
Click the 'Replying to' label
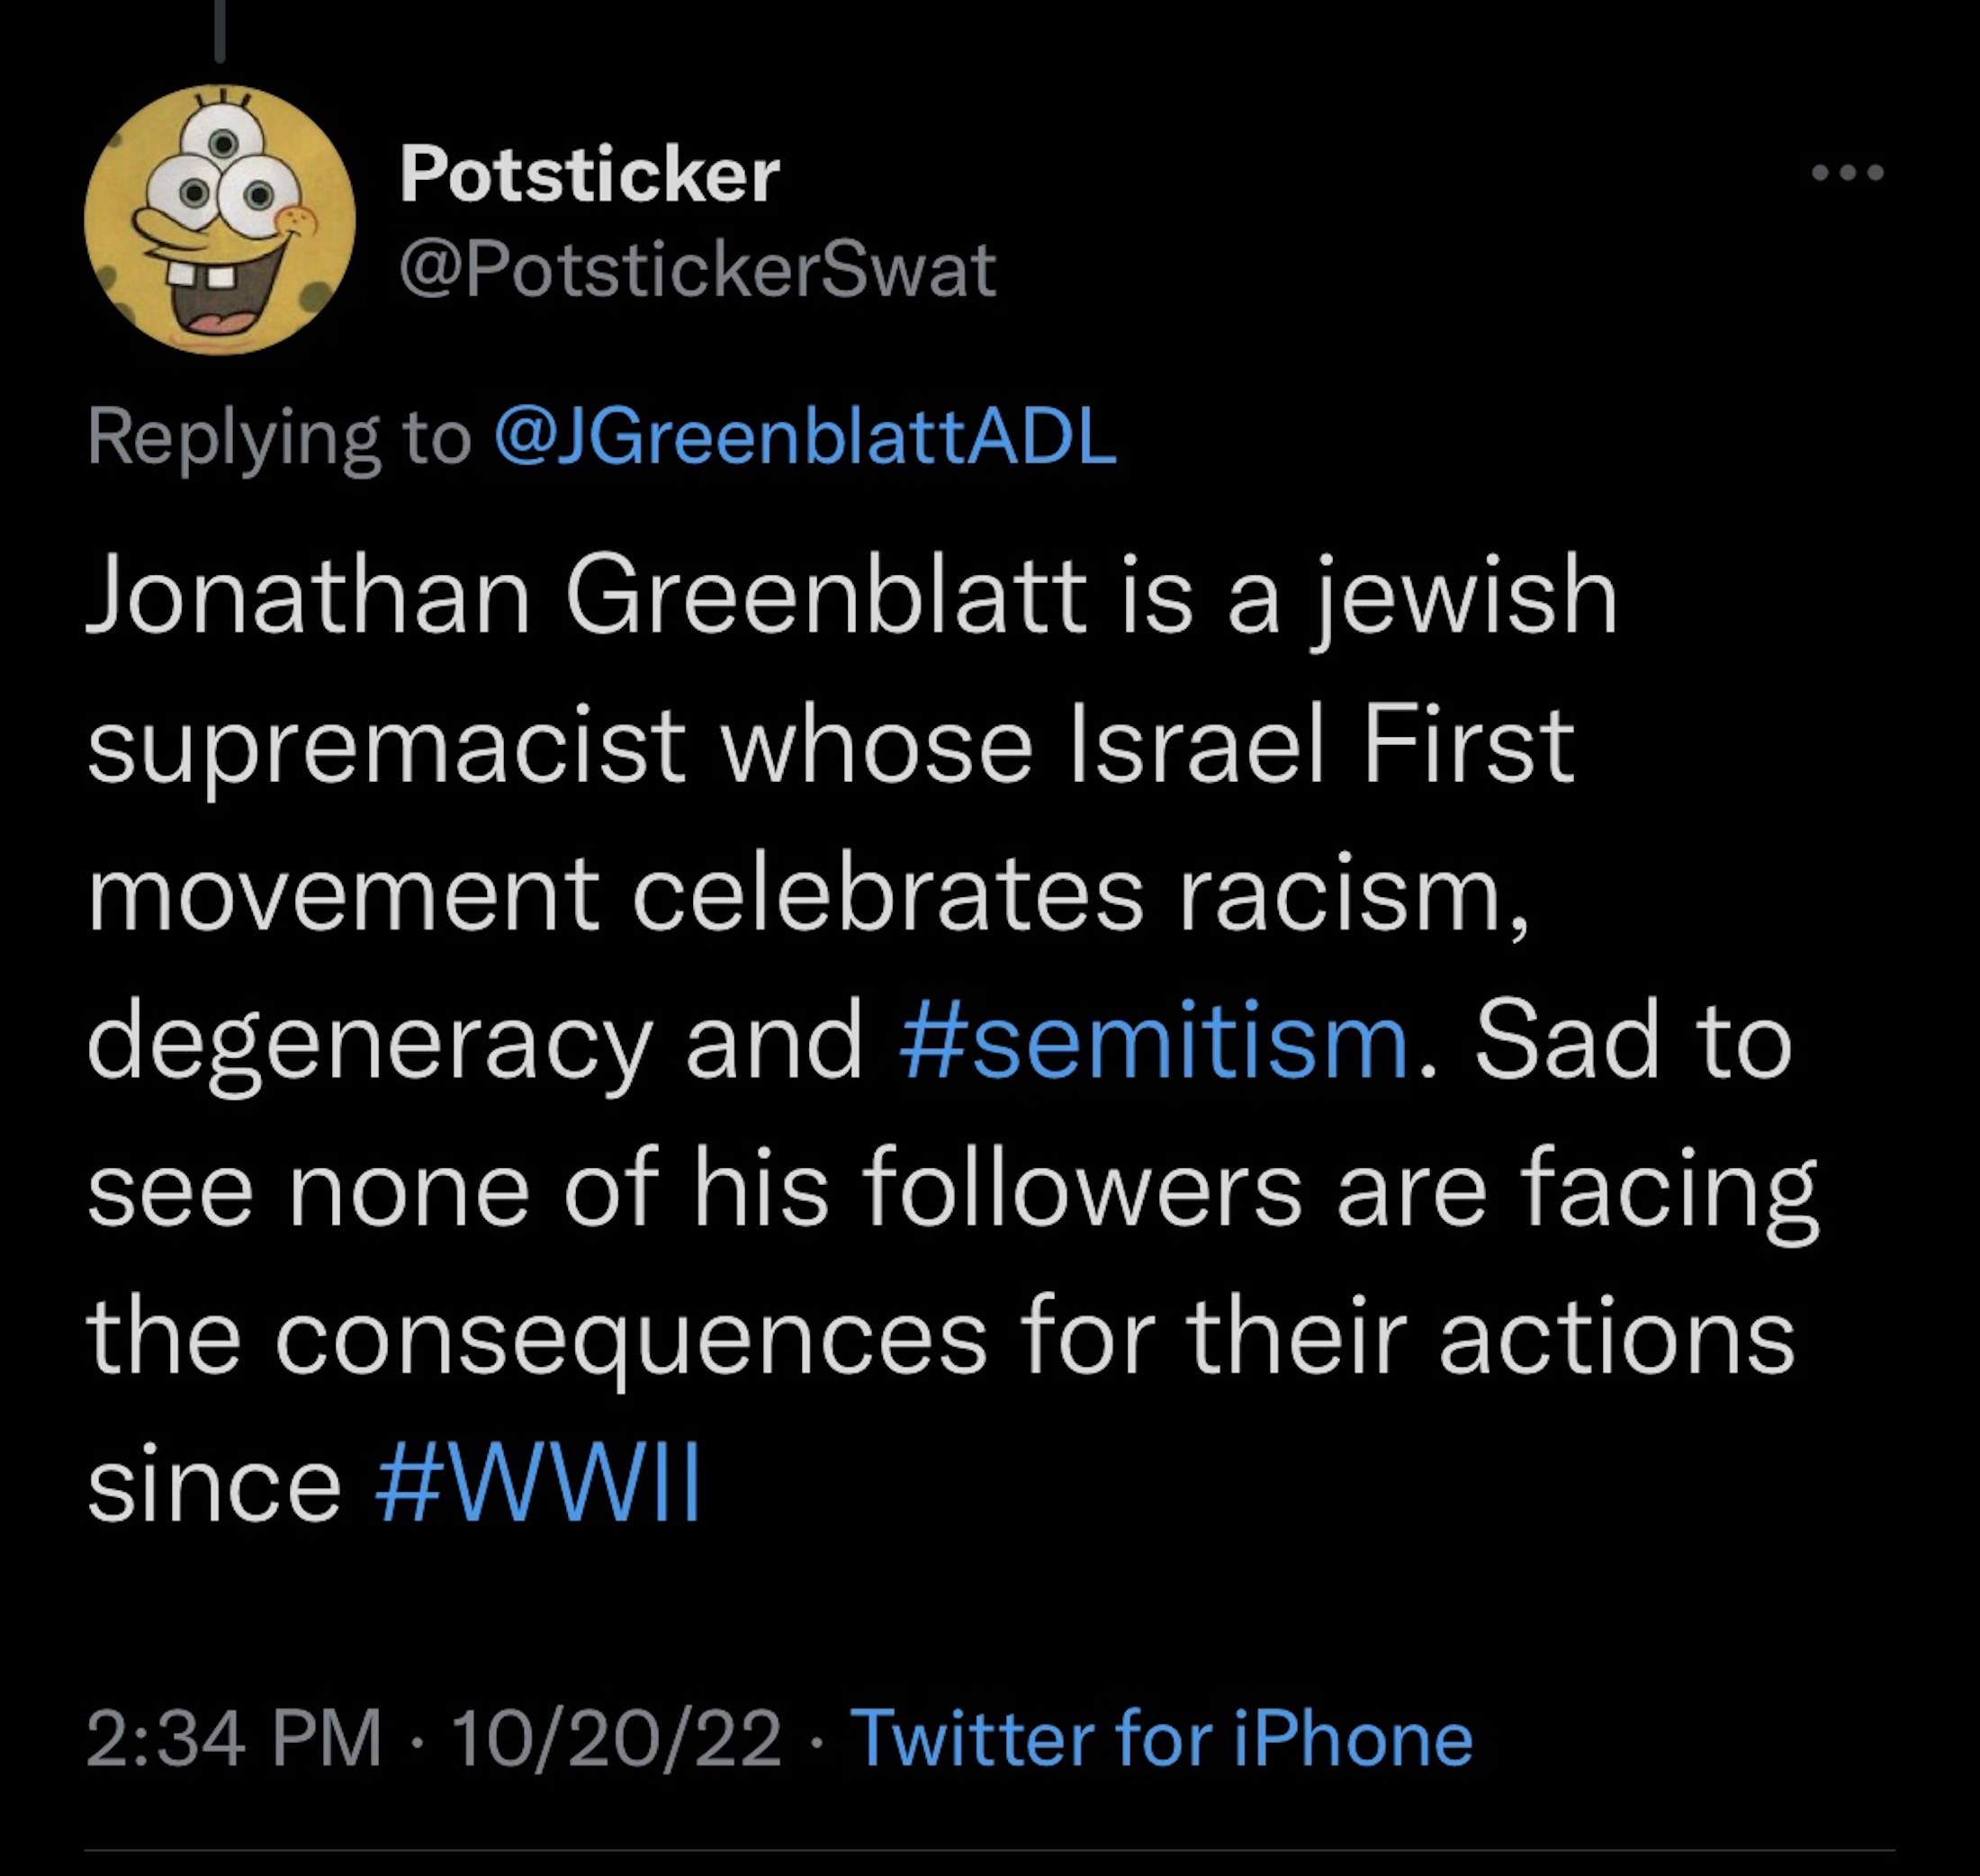coord(279,437)
